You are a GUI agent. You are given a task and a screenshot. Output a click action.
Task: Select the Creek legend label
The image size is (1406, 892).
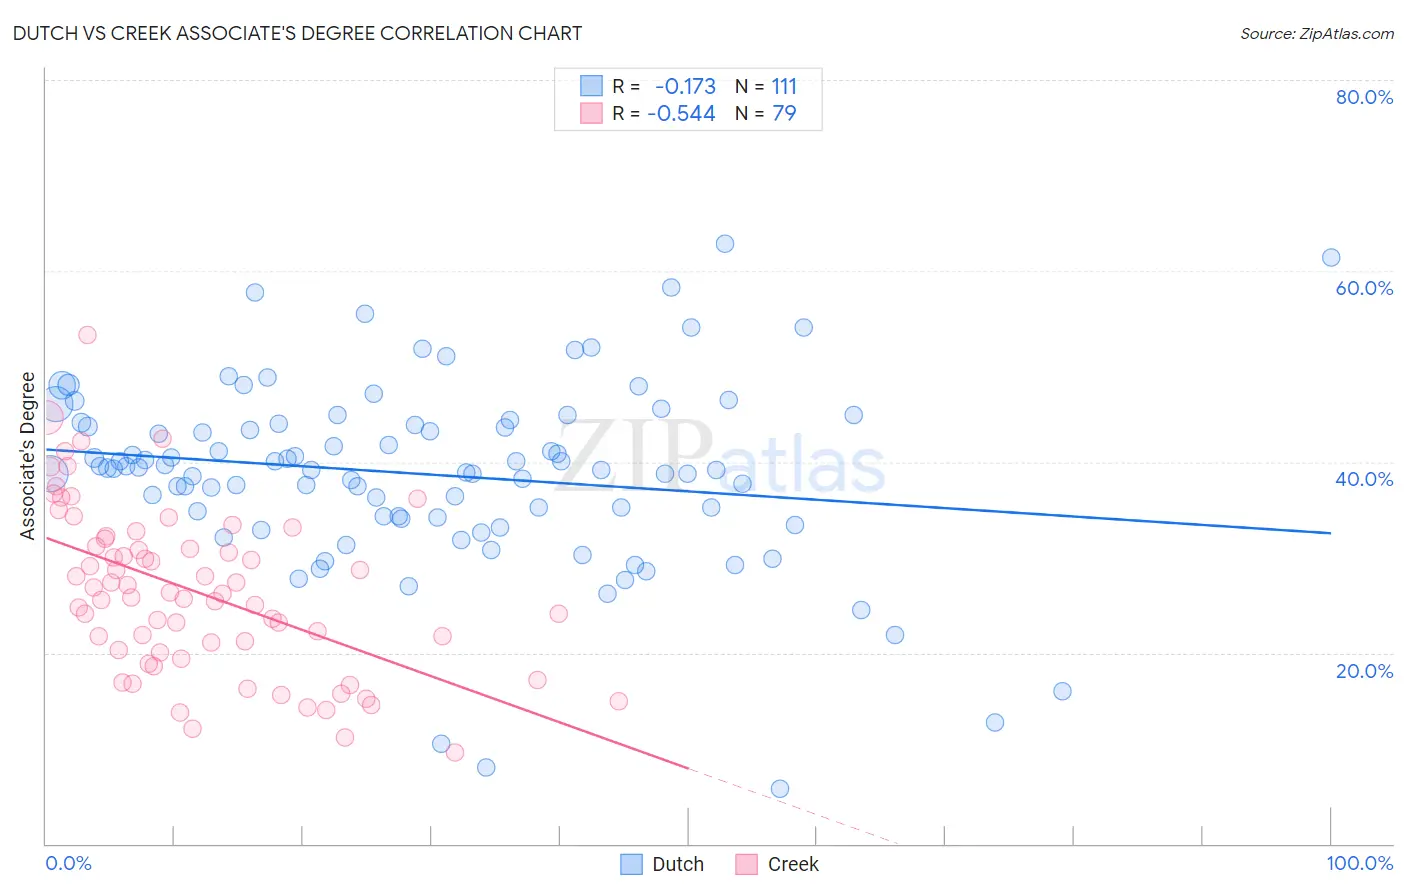pyautogui.click(x=793, y=864)
